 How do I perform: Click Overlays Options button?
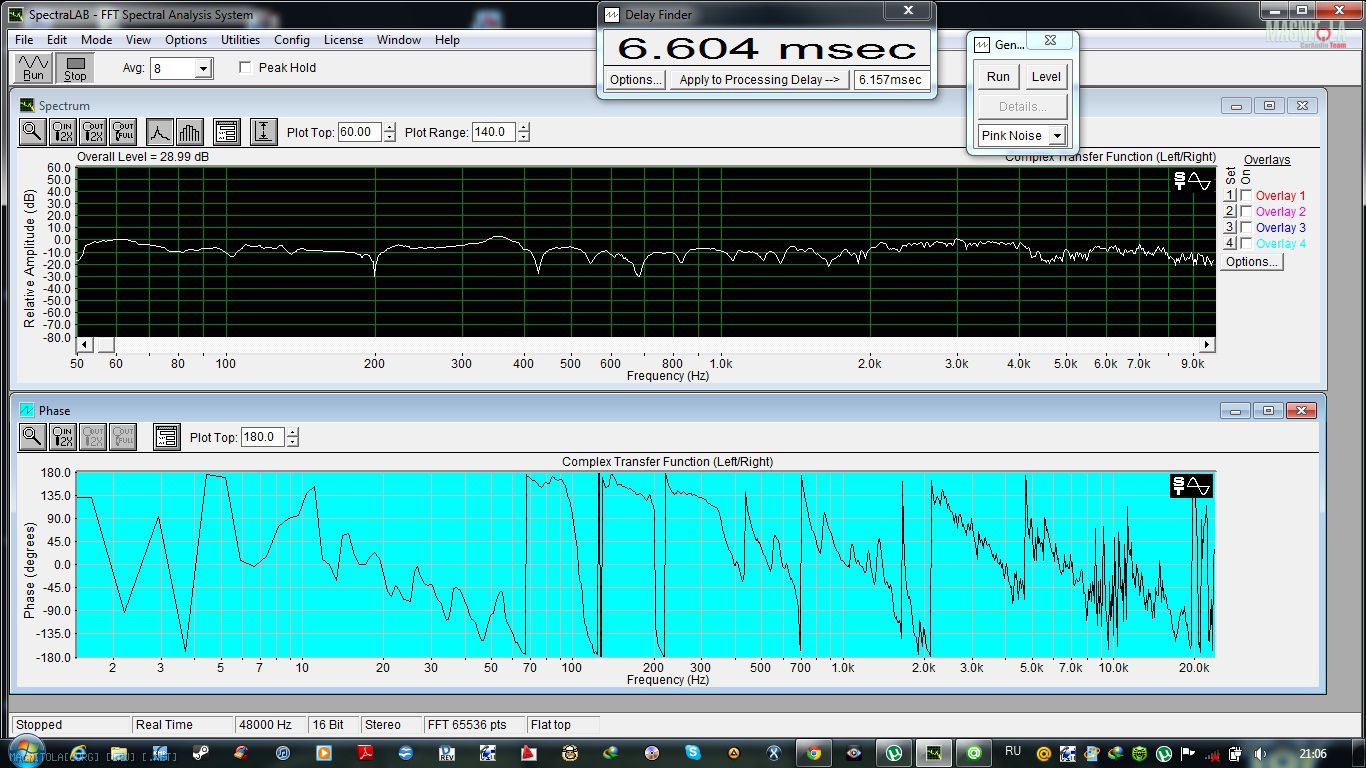pos(1252,262)
